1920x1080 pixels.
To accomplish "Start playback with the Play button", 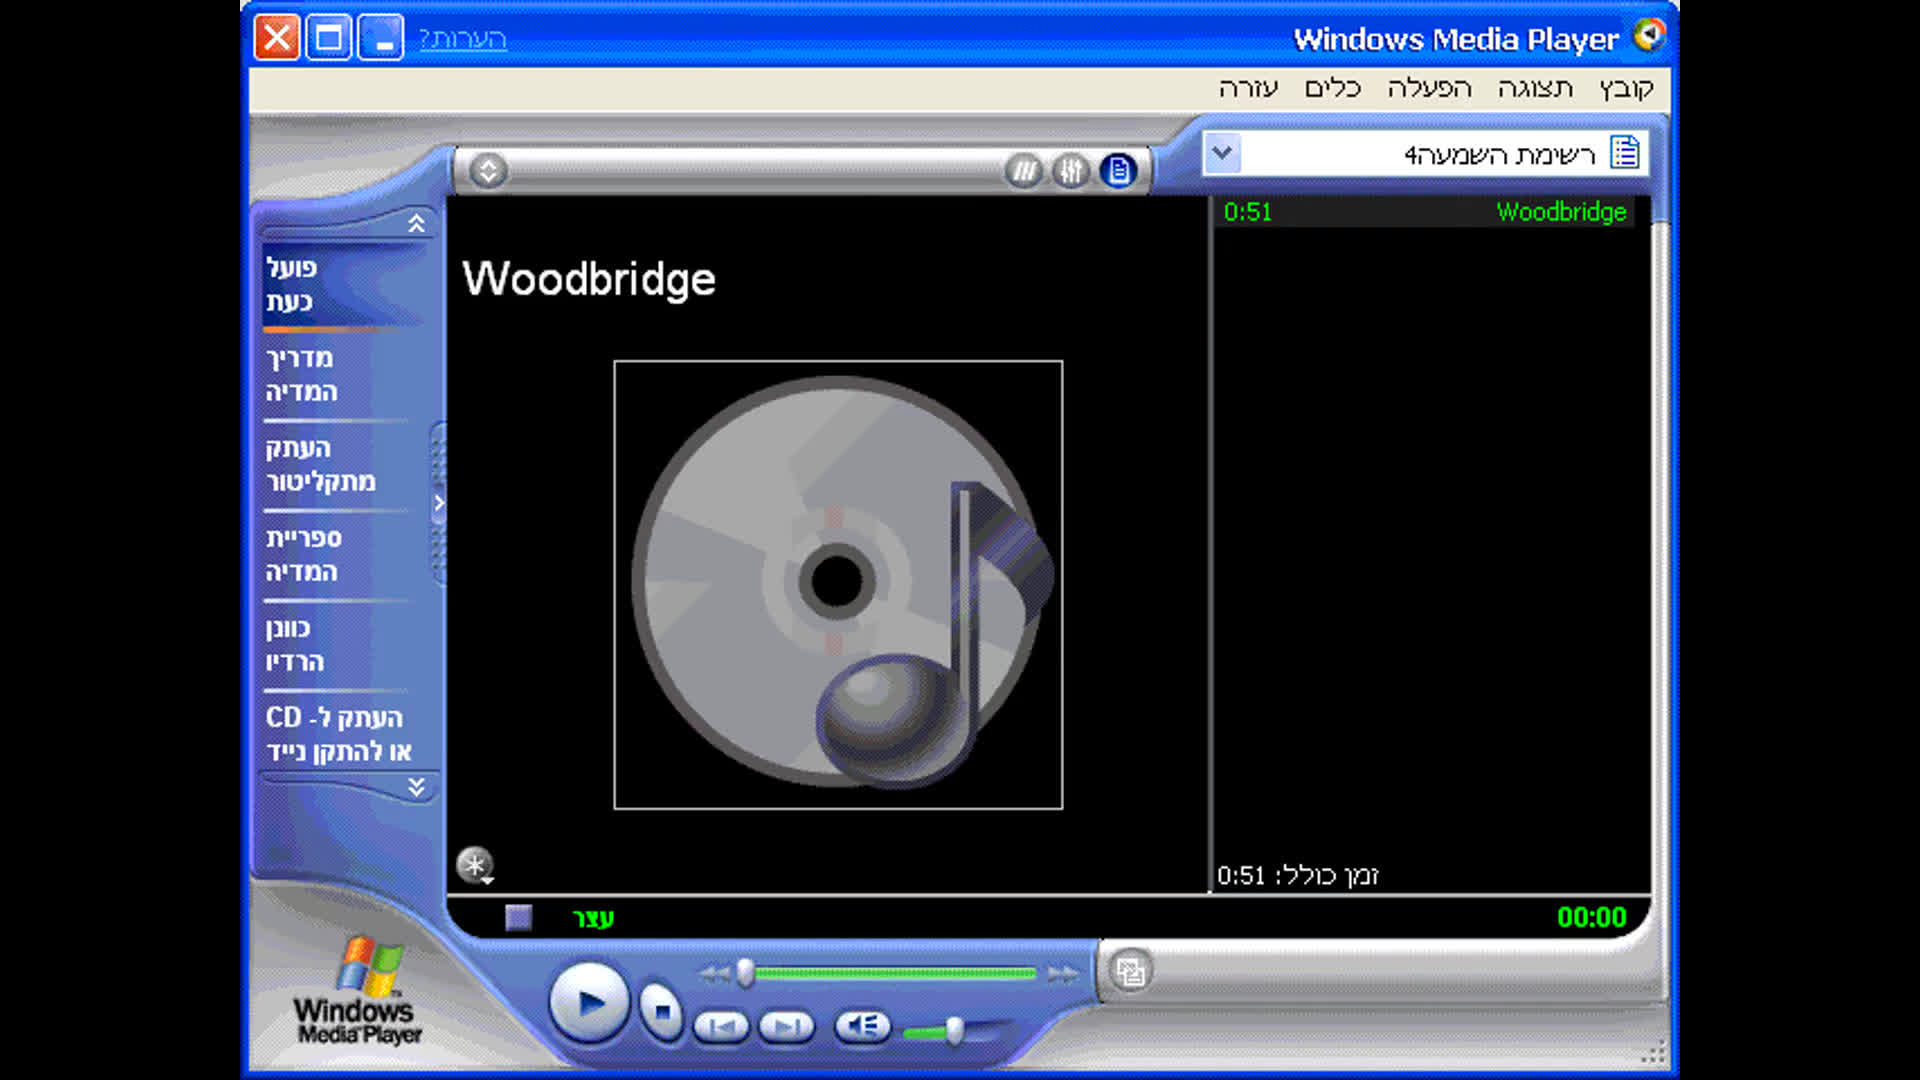I will click(x=589, y=1003).
